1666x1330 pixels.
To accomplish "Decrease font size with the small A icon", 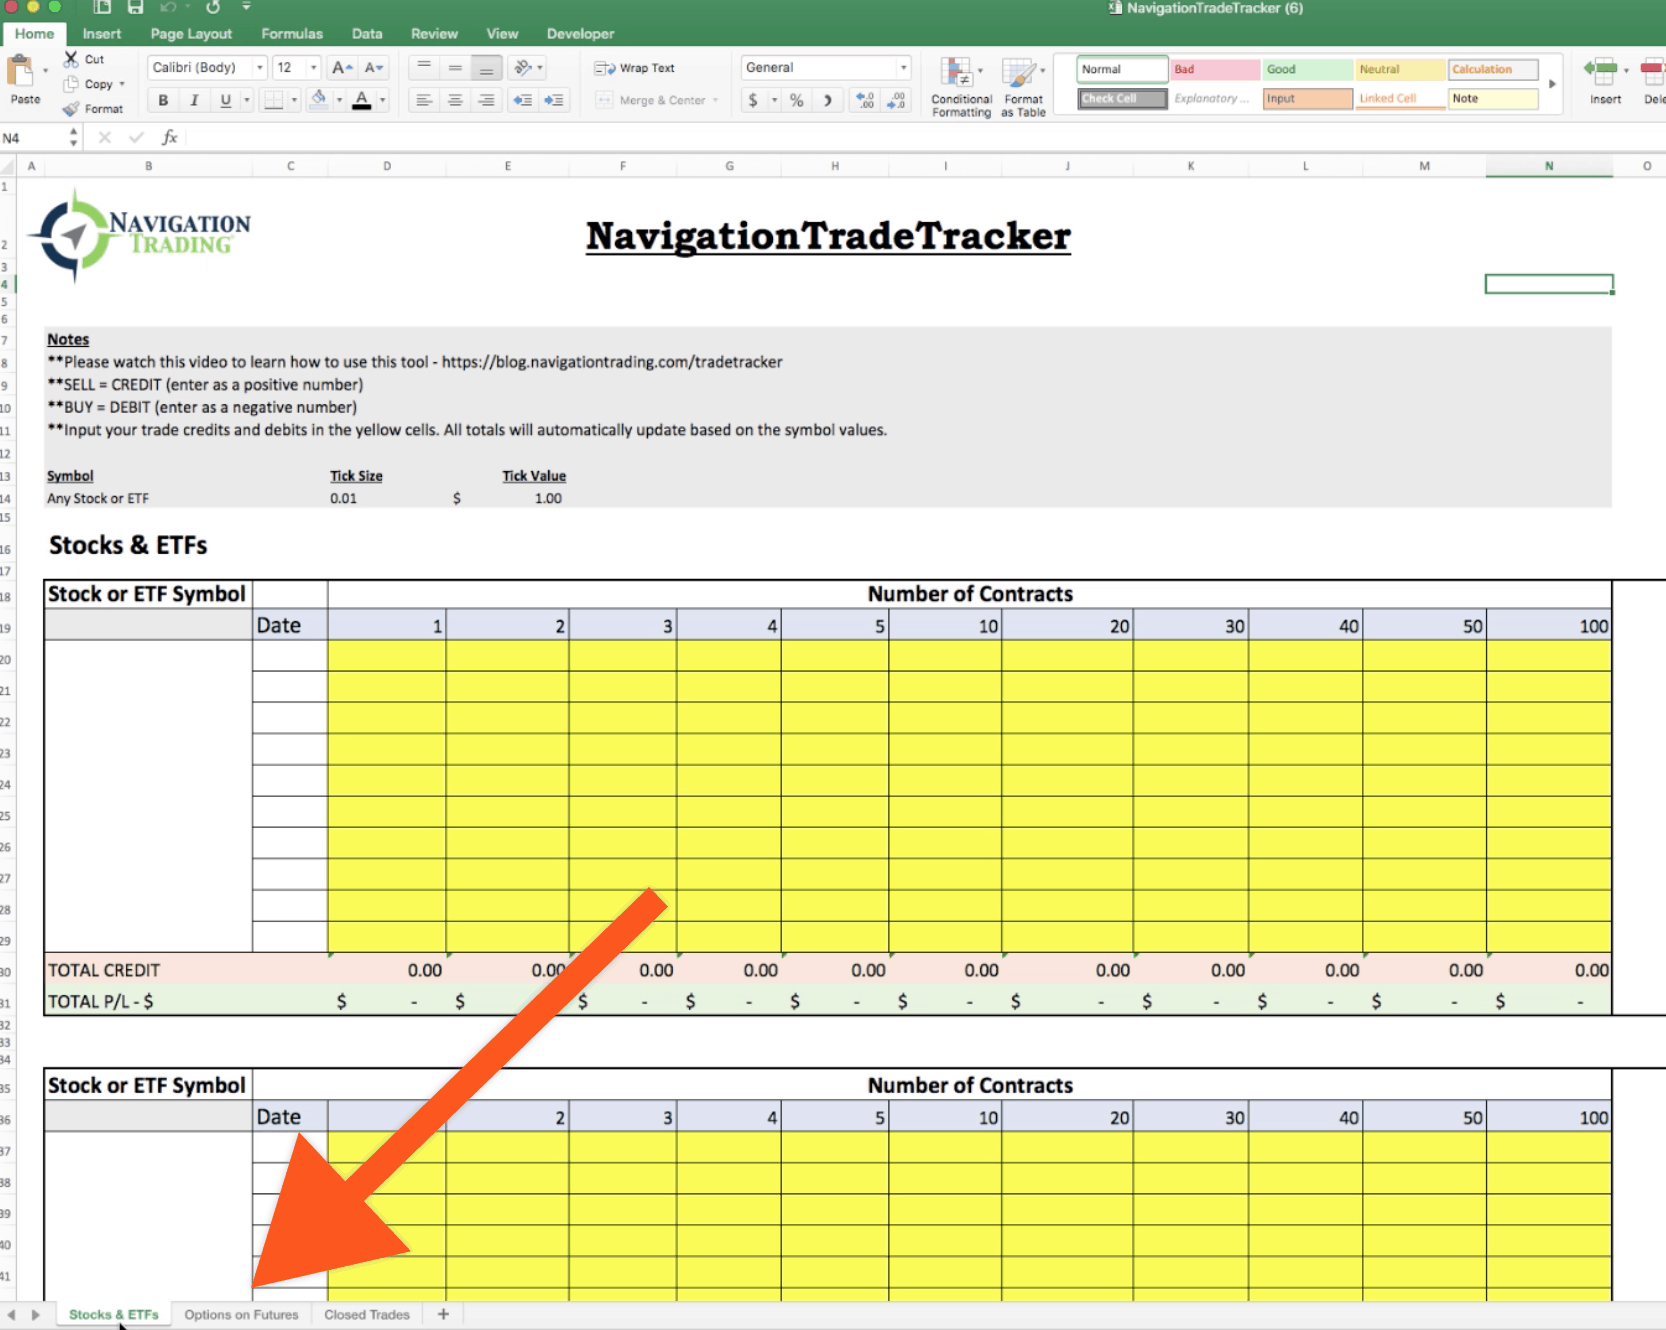I will coord(374,68).
